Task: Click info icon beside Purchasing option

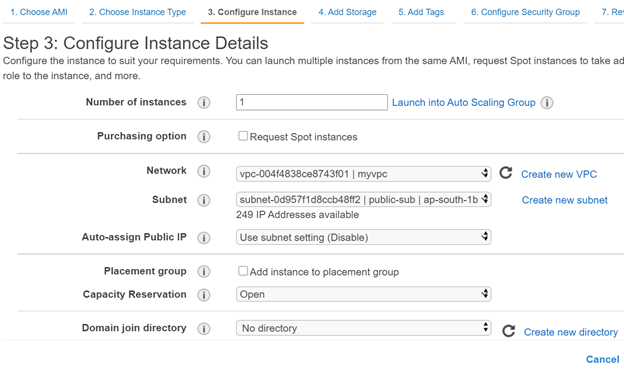Action: tap(204, 137)
